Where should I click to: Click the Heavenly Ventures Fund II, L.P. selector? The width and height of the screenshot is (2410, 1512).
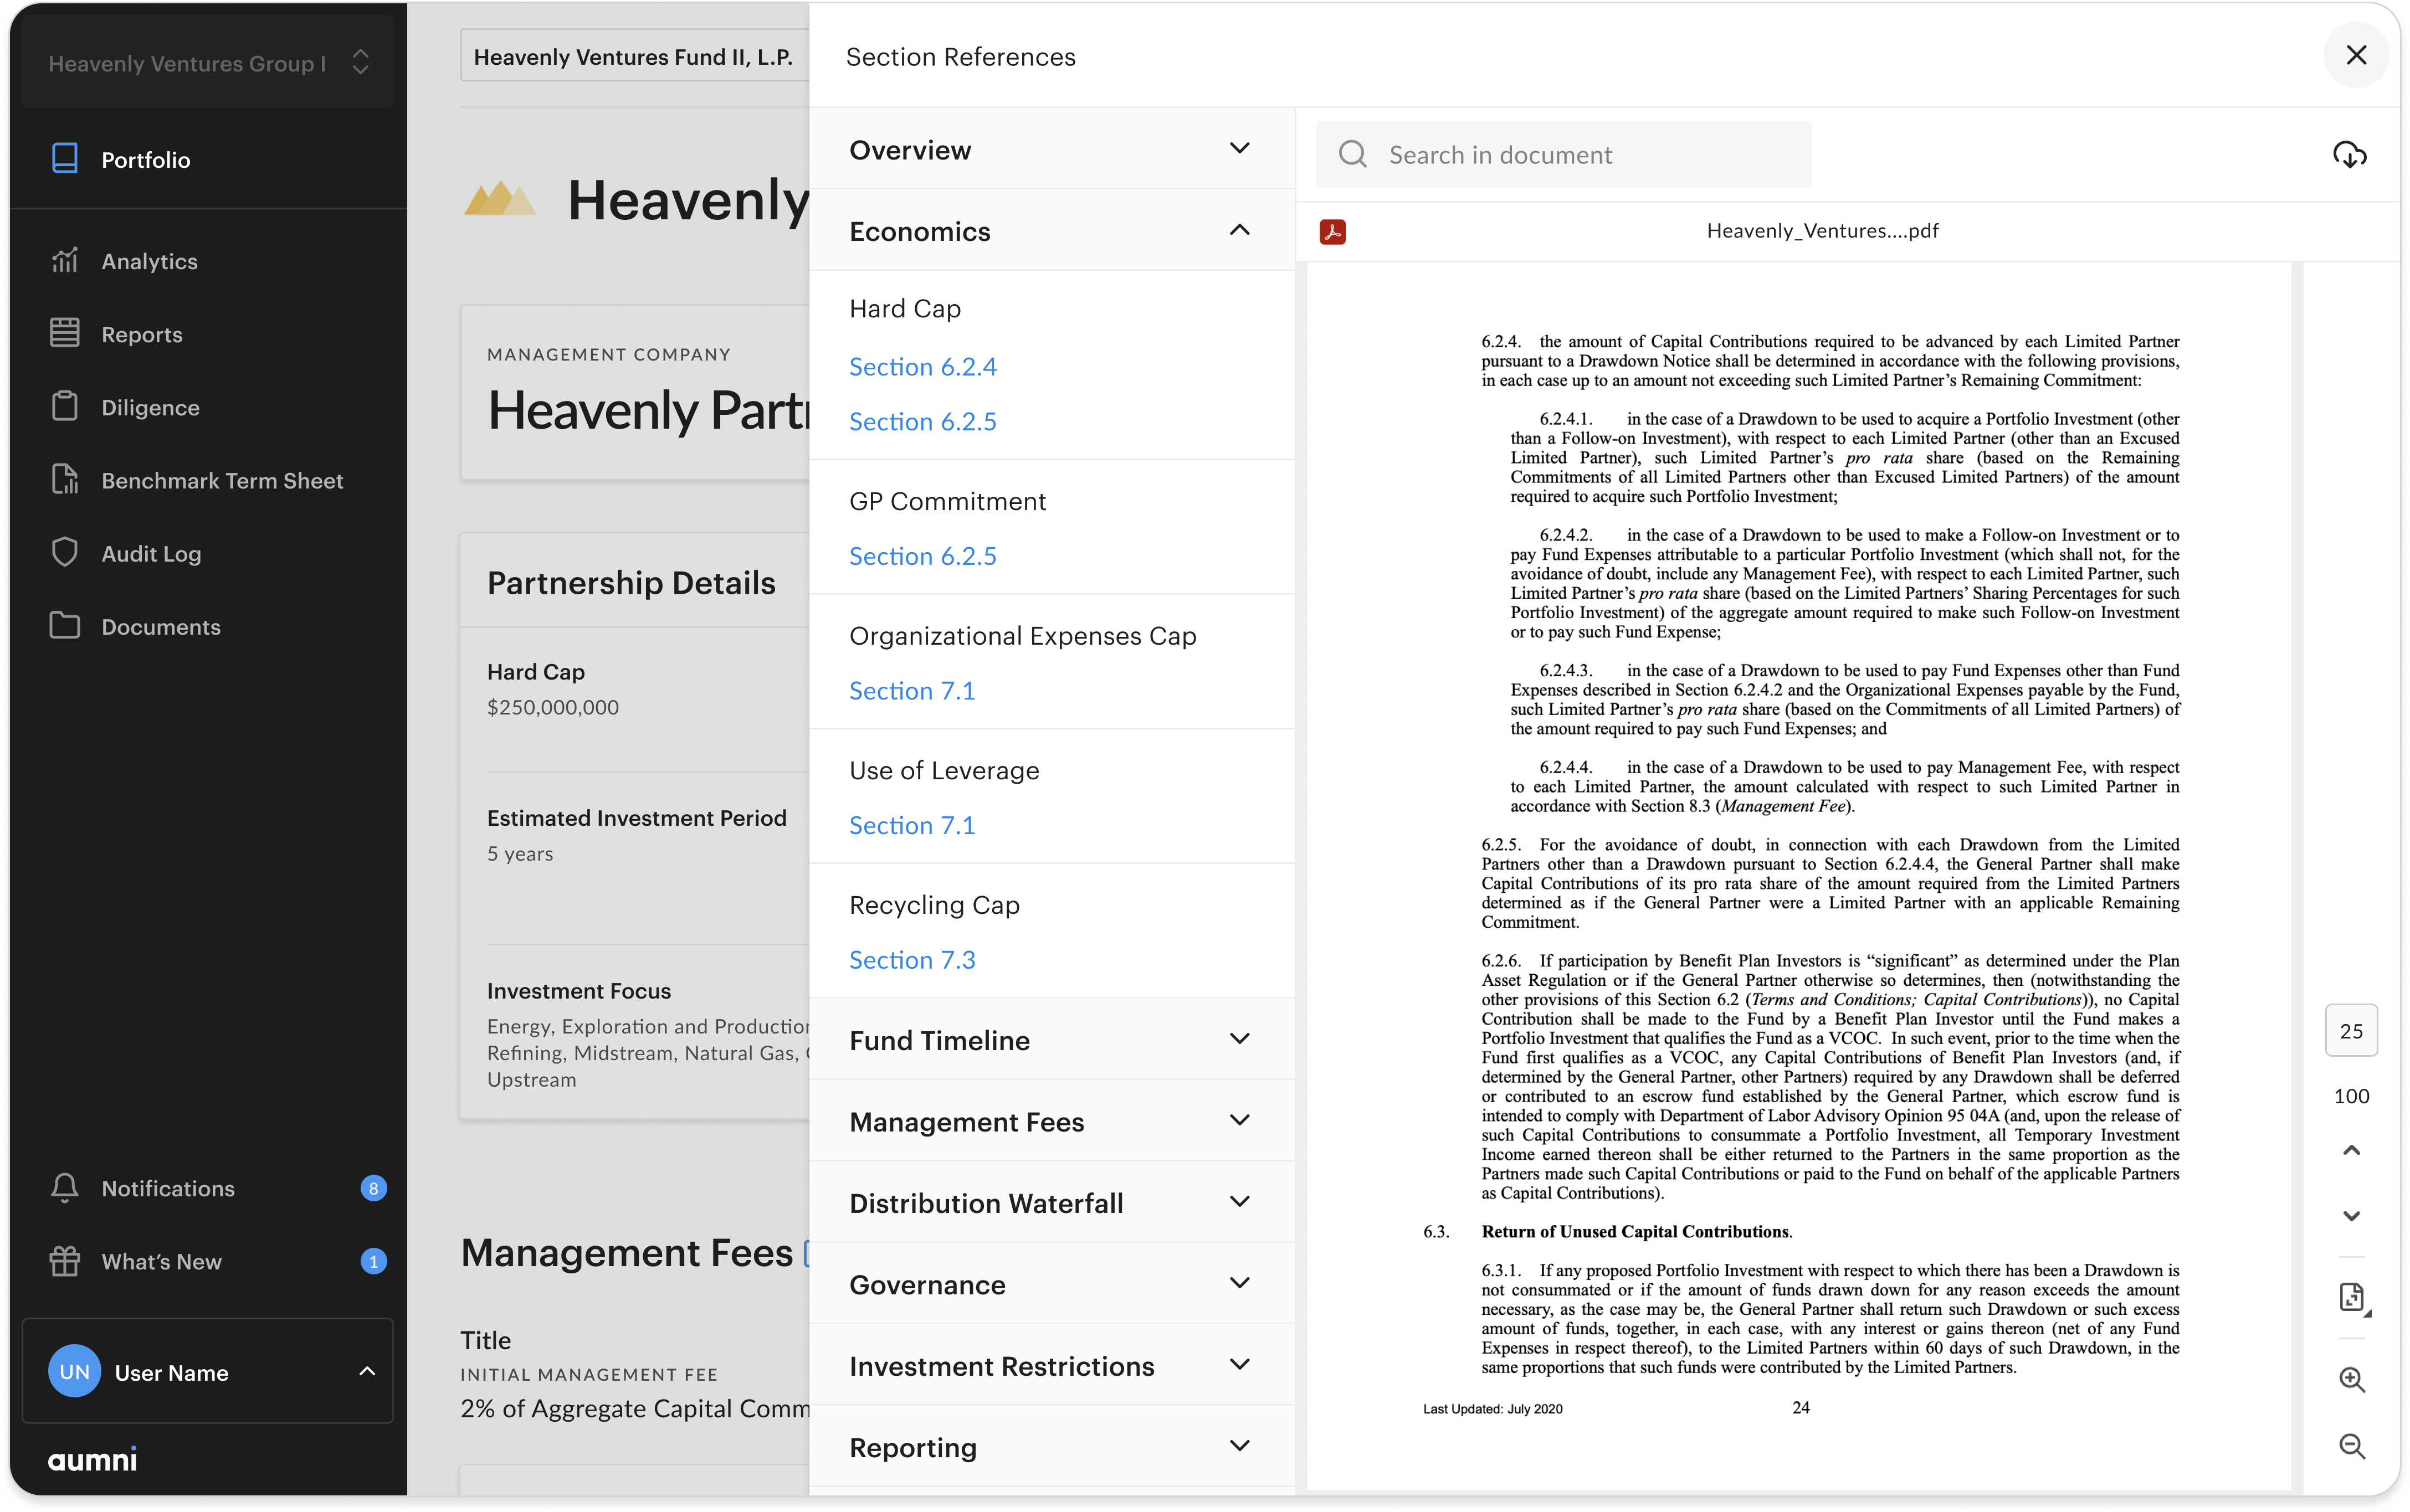(634, 56)
